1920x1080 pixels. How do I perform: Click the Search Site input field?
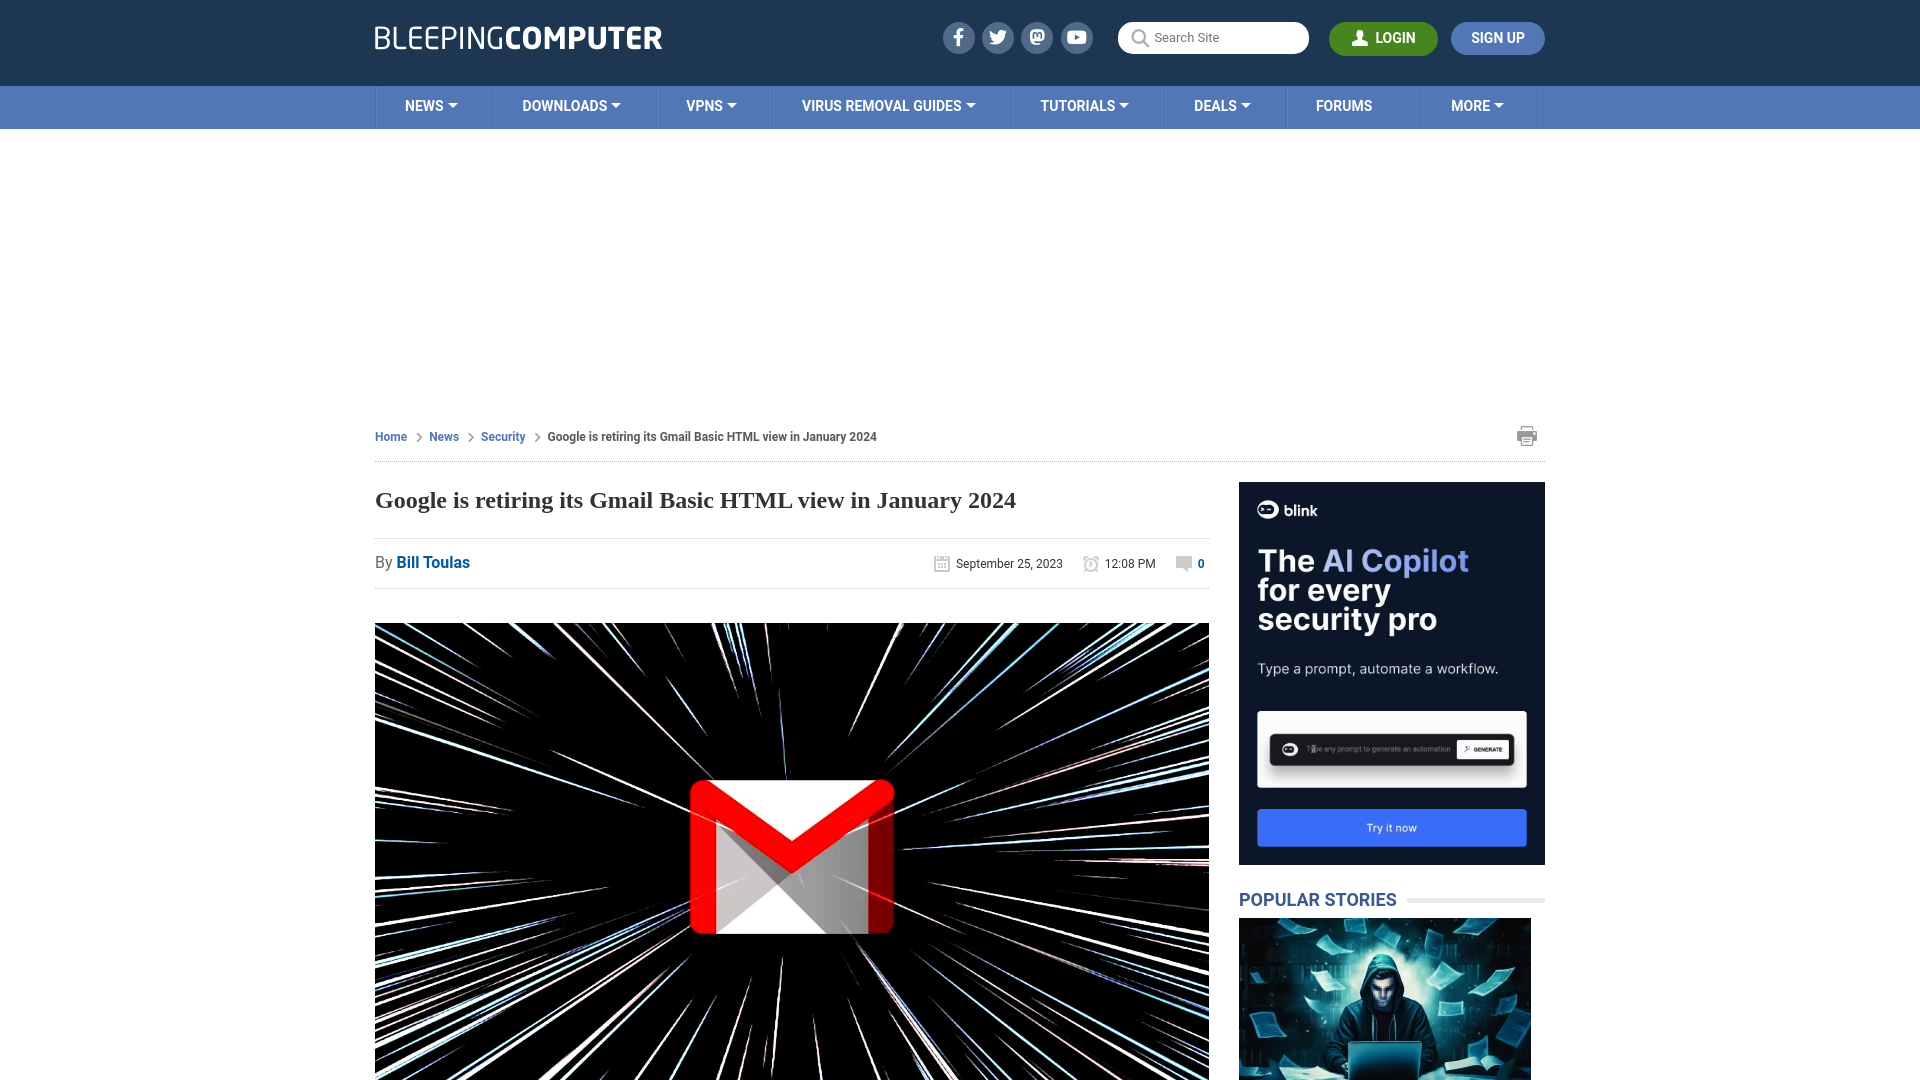point(1213,37)
